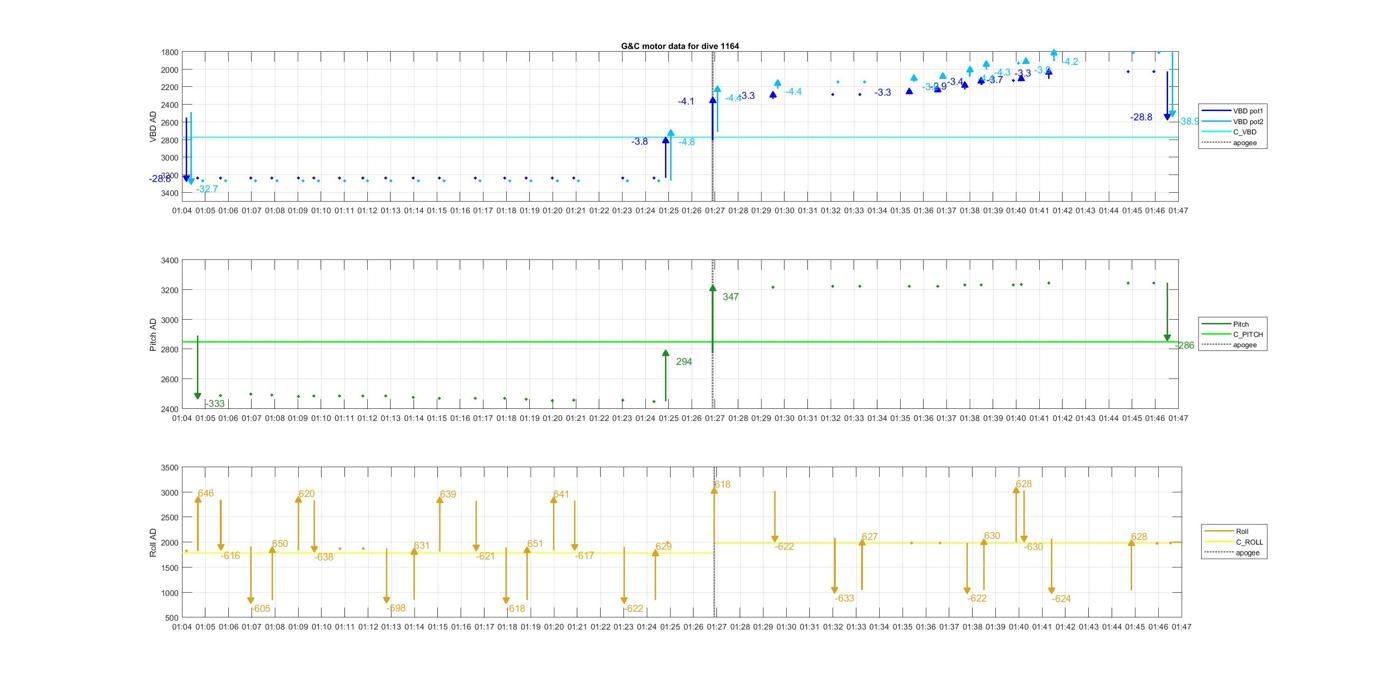This screenshot has width=1400, height=693.
Task: Click the '-638' roll label
Action: click(x=324, y=558)
